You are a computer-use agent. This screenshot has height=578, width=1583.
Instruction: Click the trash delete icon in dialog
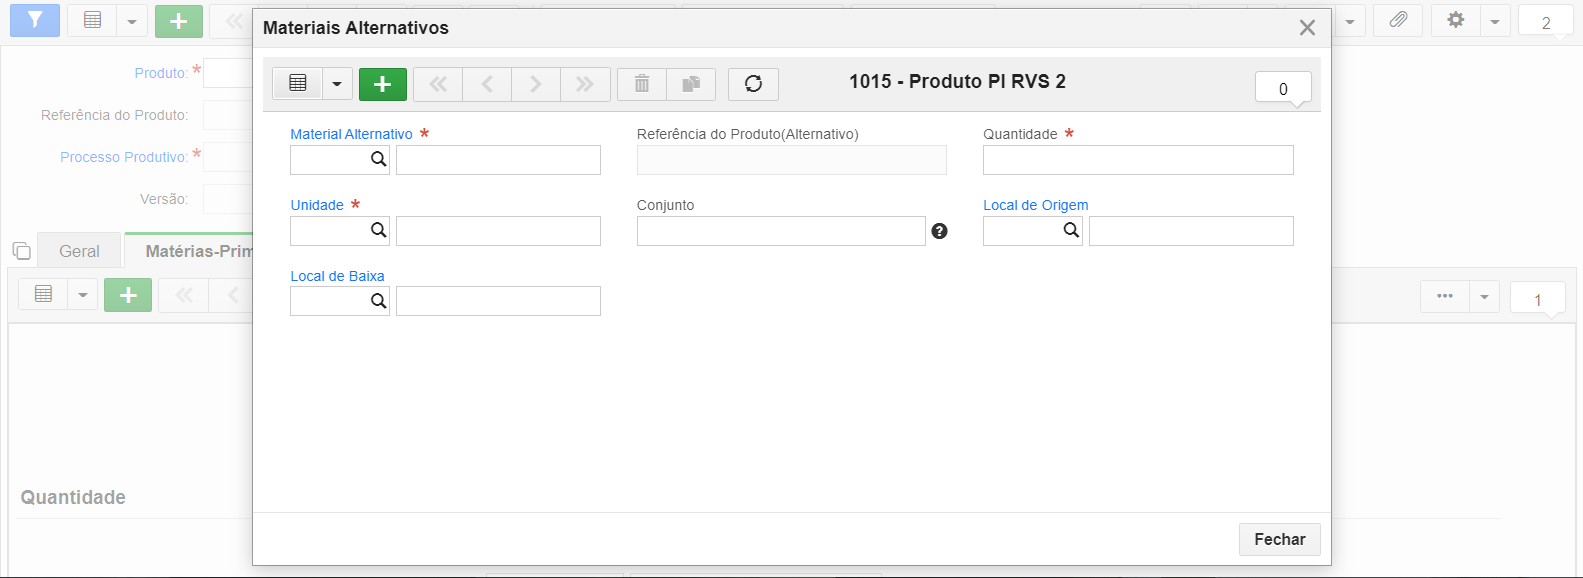642,84
